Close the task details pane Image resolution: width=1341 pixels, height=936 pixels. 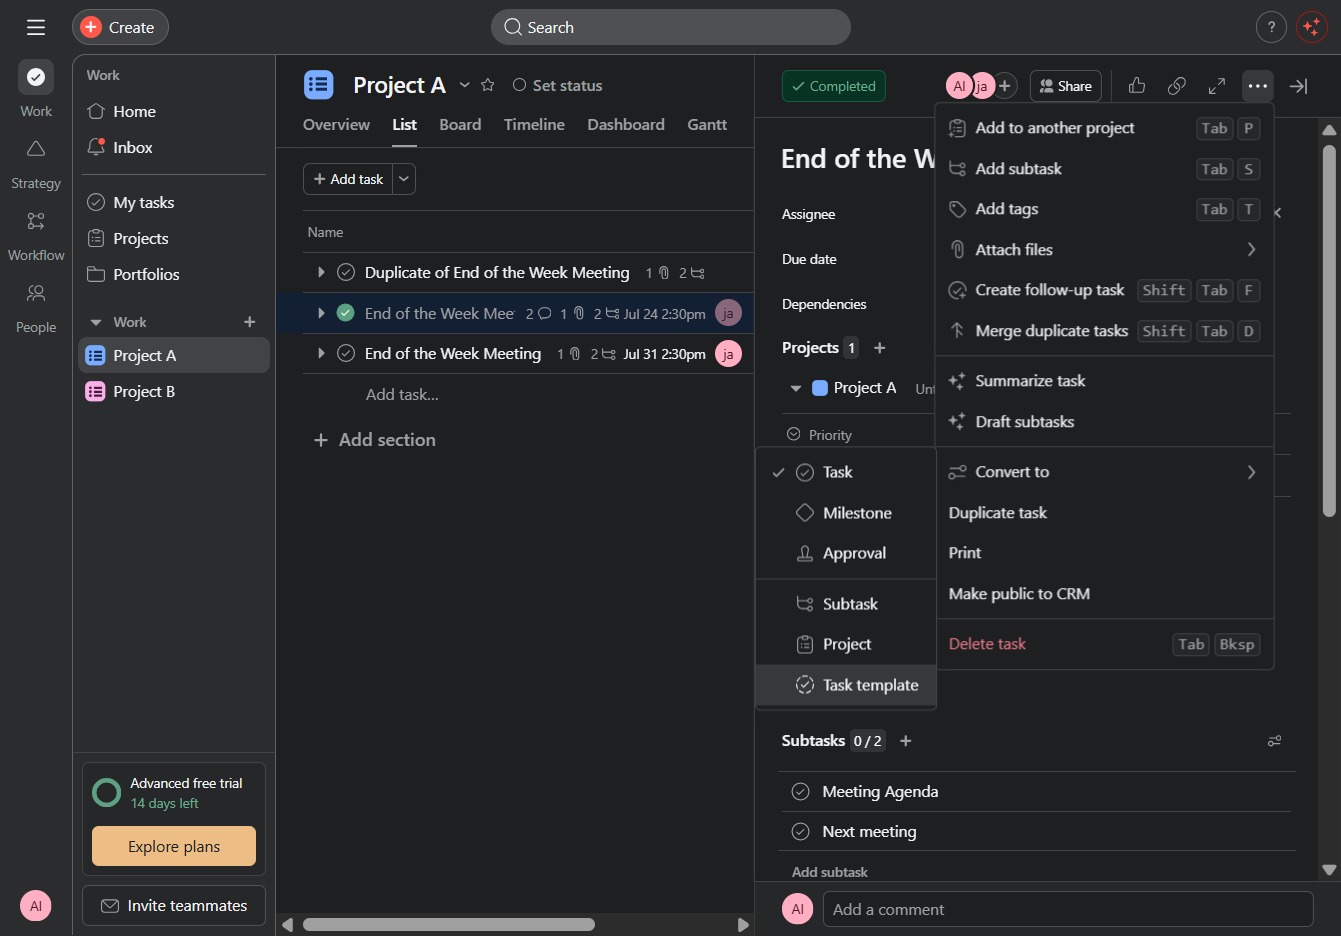click(x=1298, y=86)
